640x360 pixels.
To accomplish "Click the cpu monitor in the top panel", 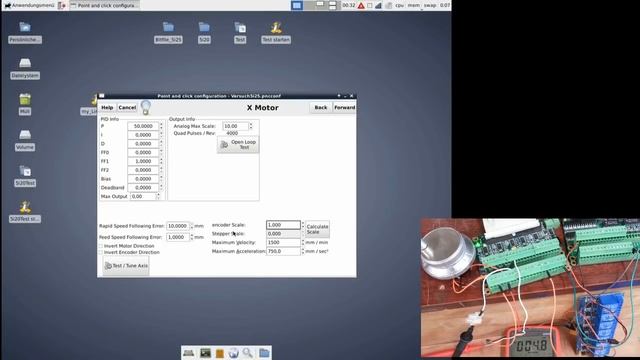I will pyautogui.click(x=400, y=5).
